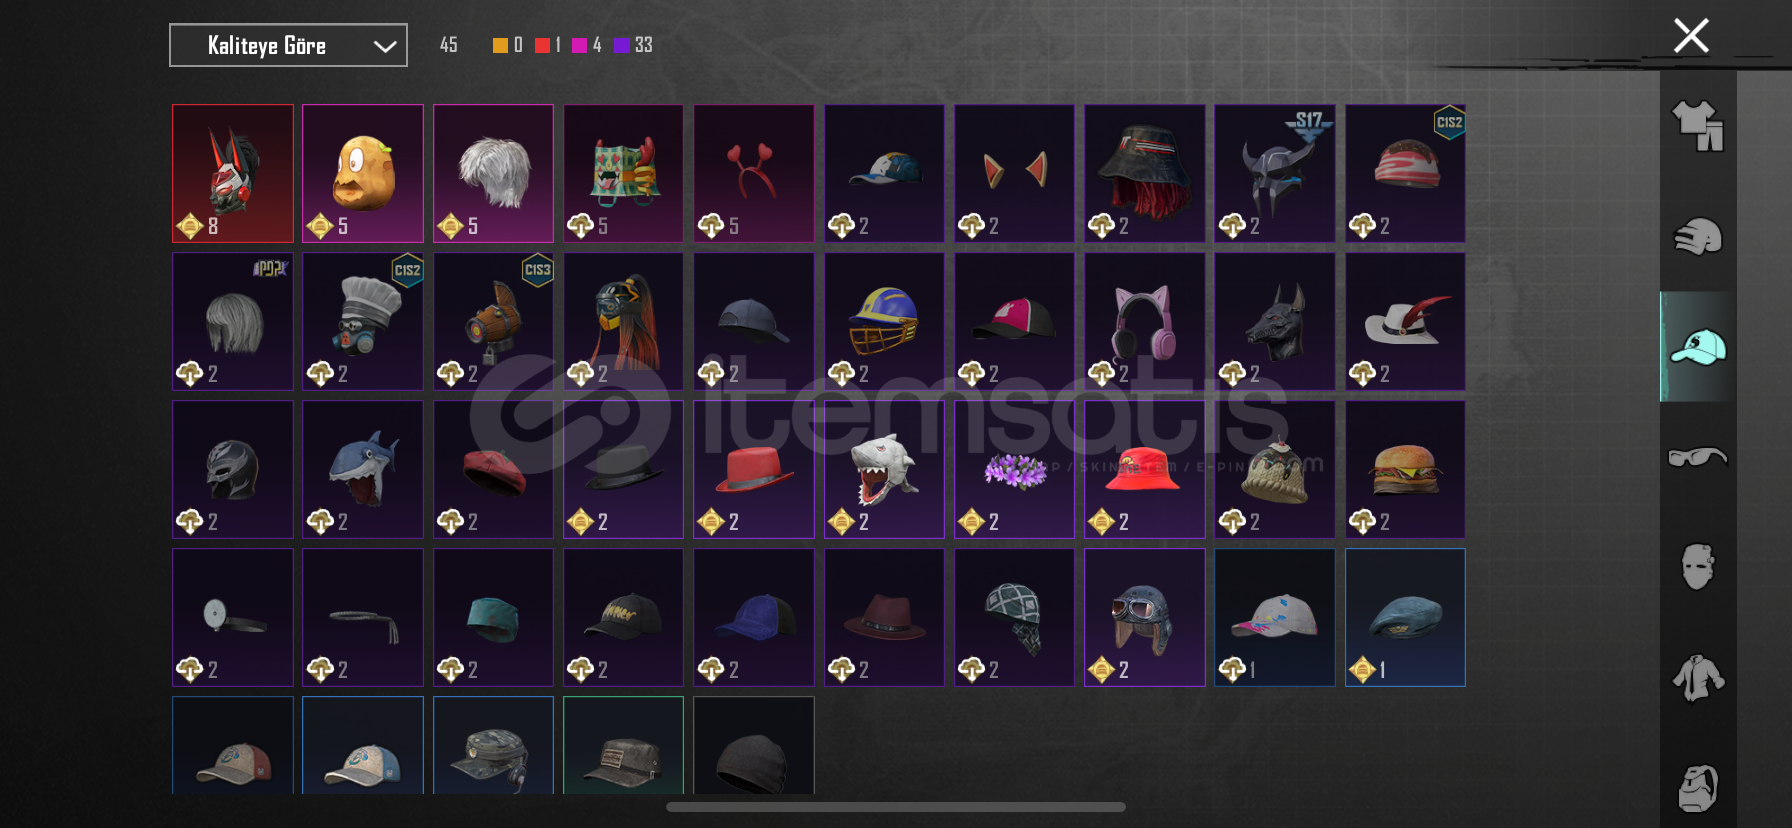Close the inventory with the X
This screenshot has width=1792, height=828.
[x=1691, y=36]
